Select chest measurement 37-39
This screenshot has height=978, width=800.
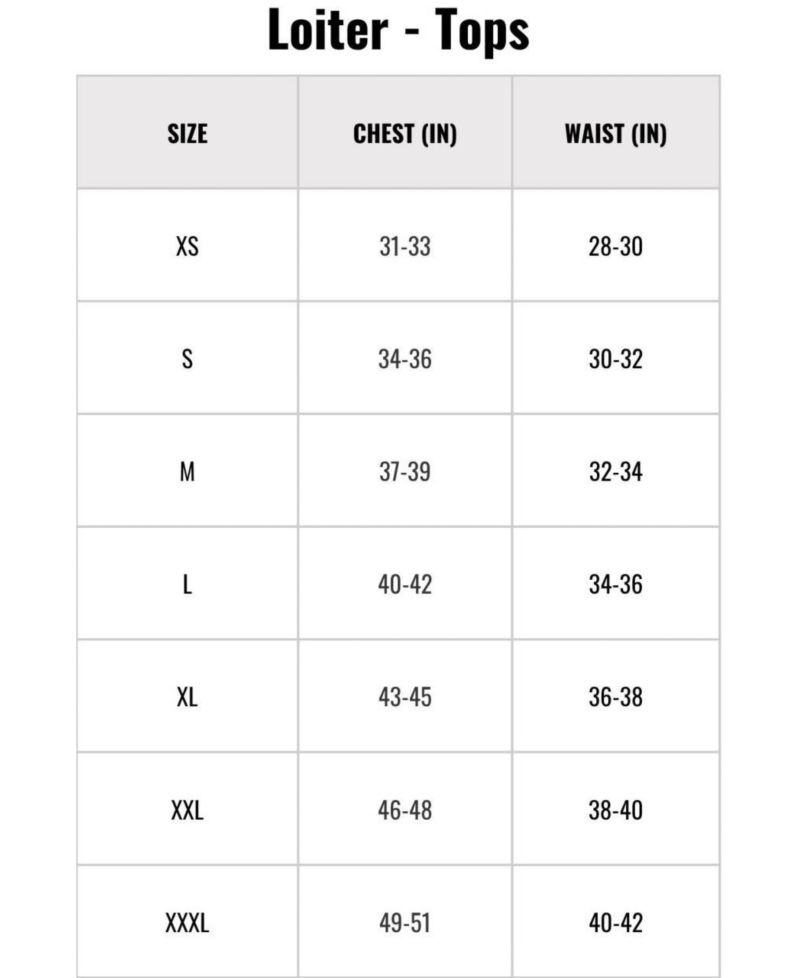405,472
